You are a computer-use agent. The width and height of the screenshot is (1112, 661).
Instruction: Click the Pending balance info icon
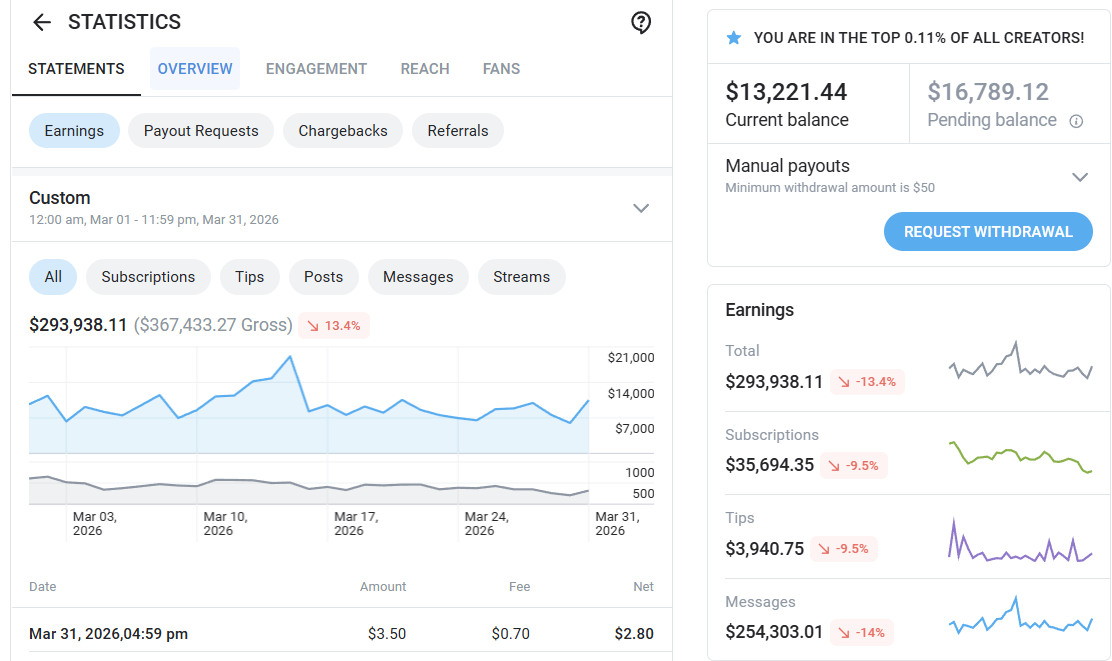[x=1076, y=121]
